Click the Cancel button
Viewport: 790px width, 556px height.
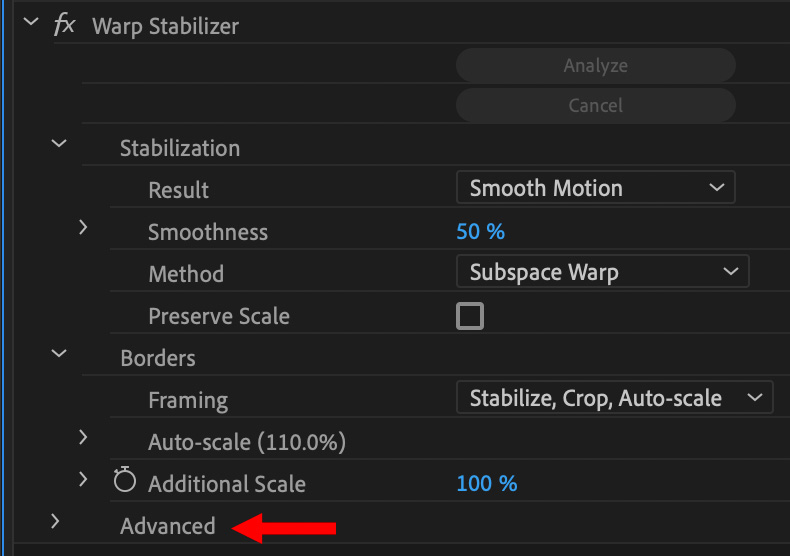point(595,105)
